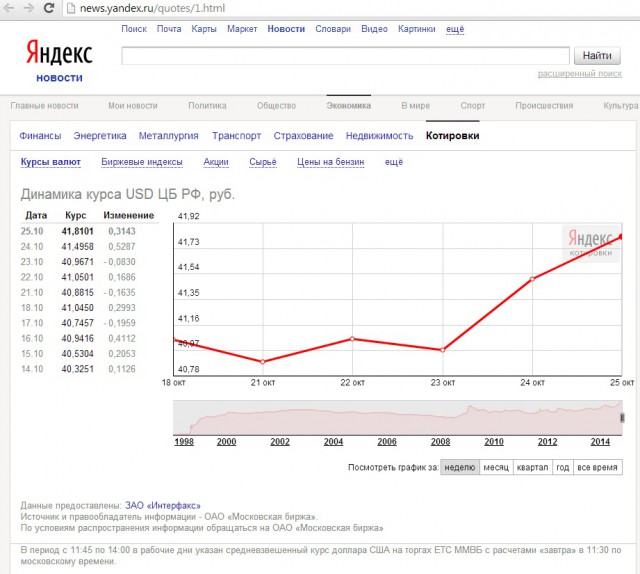This screenshot has height=574, width=640.
Task: Show chart for неделю
Action: 460,467
